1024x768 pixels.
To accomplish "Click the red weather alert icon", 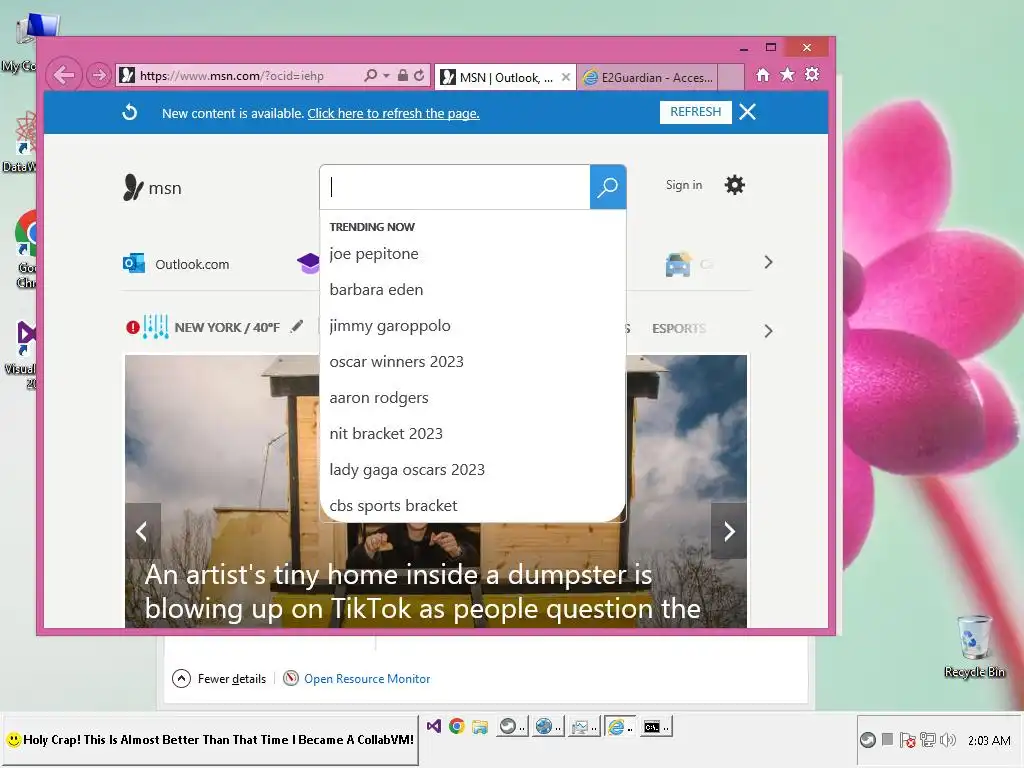I will click(133, 327).
